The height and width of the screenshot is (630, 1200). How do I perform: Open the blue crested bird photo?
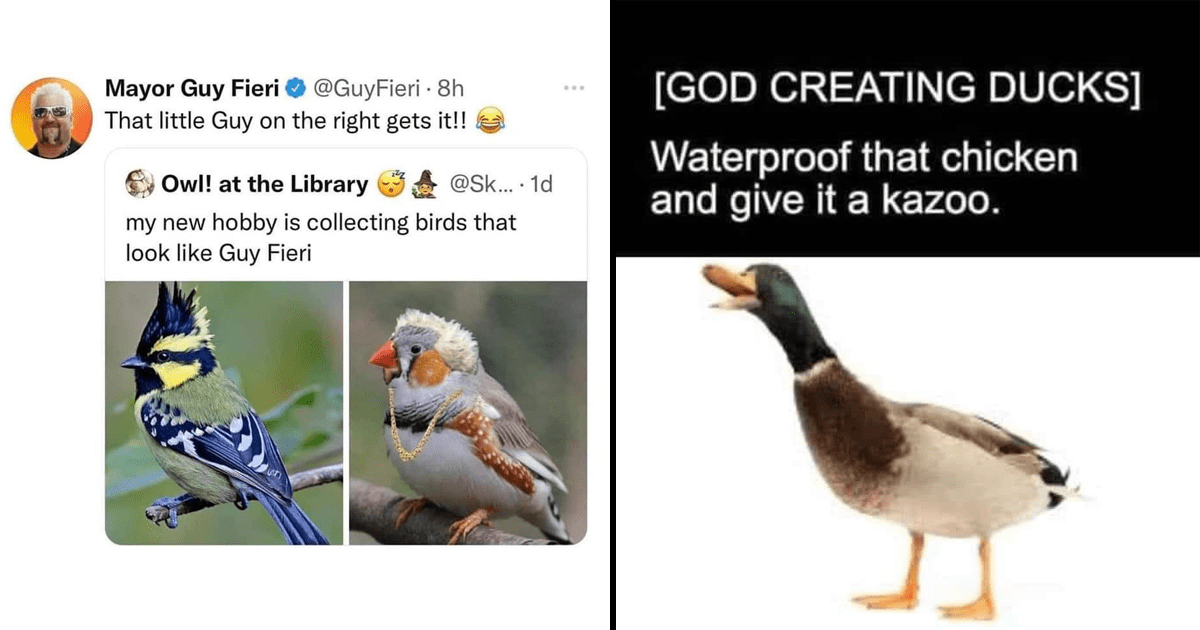(x=224, y=413)
